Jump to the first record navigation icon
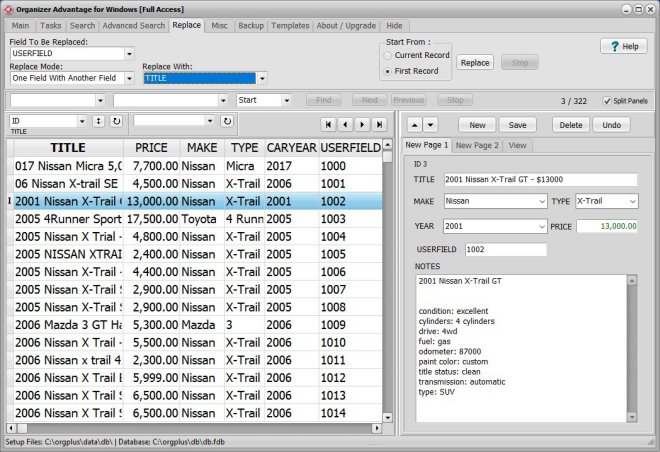660x452 pixels. pos(328,124)
